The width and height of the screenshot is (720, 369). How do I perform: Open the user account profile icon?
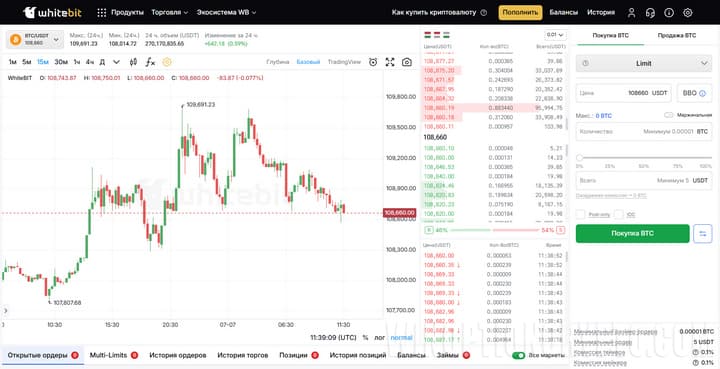pos(631,12)
